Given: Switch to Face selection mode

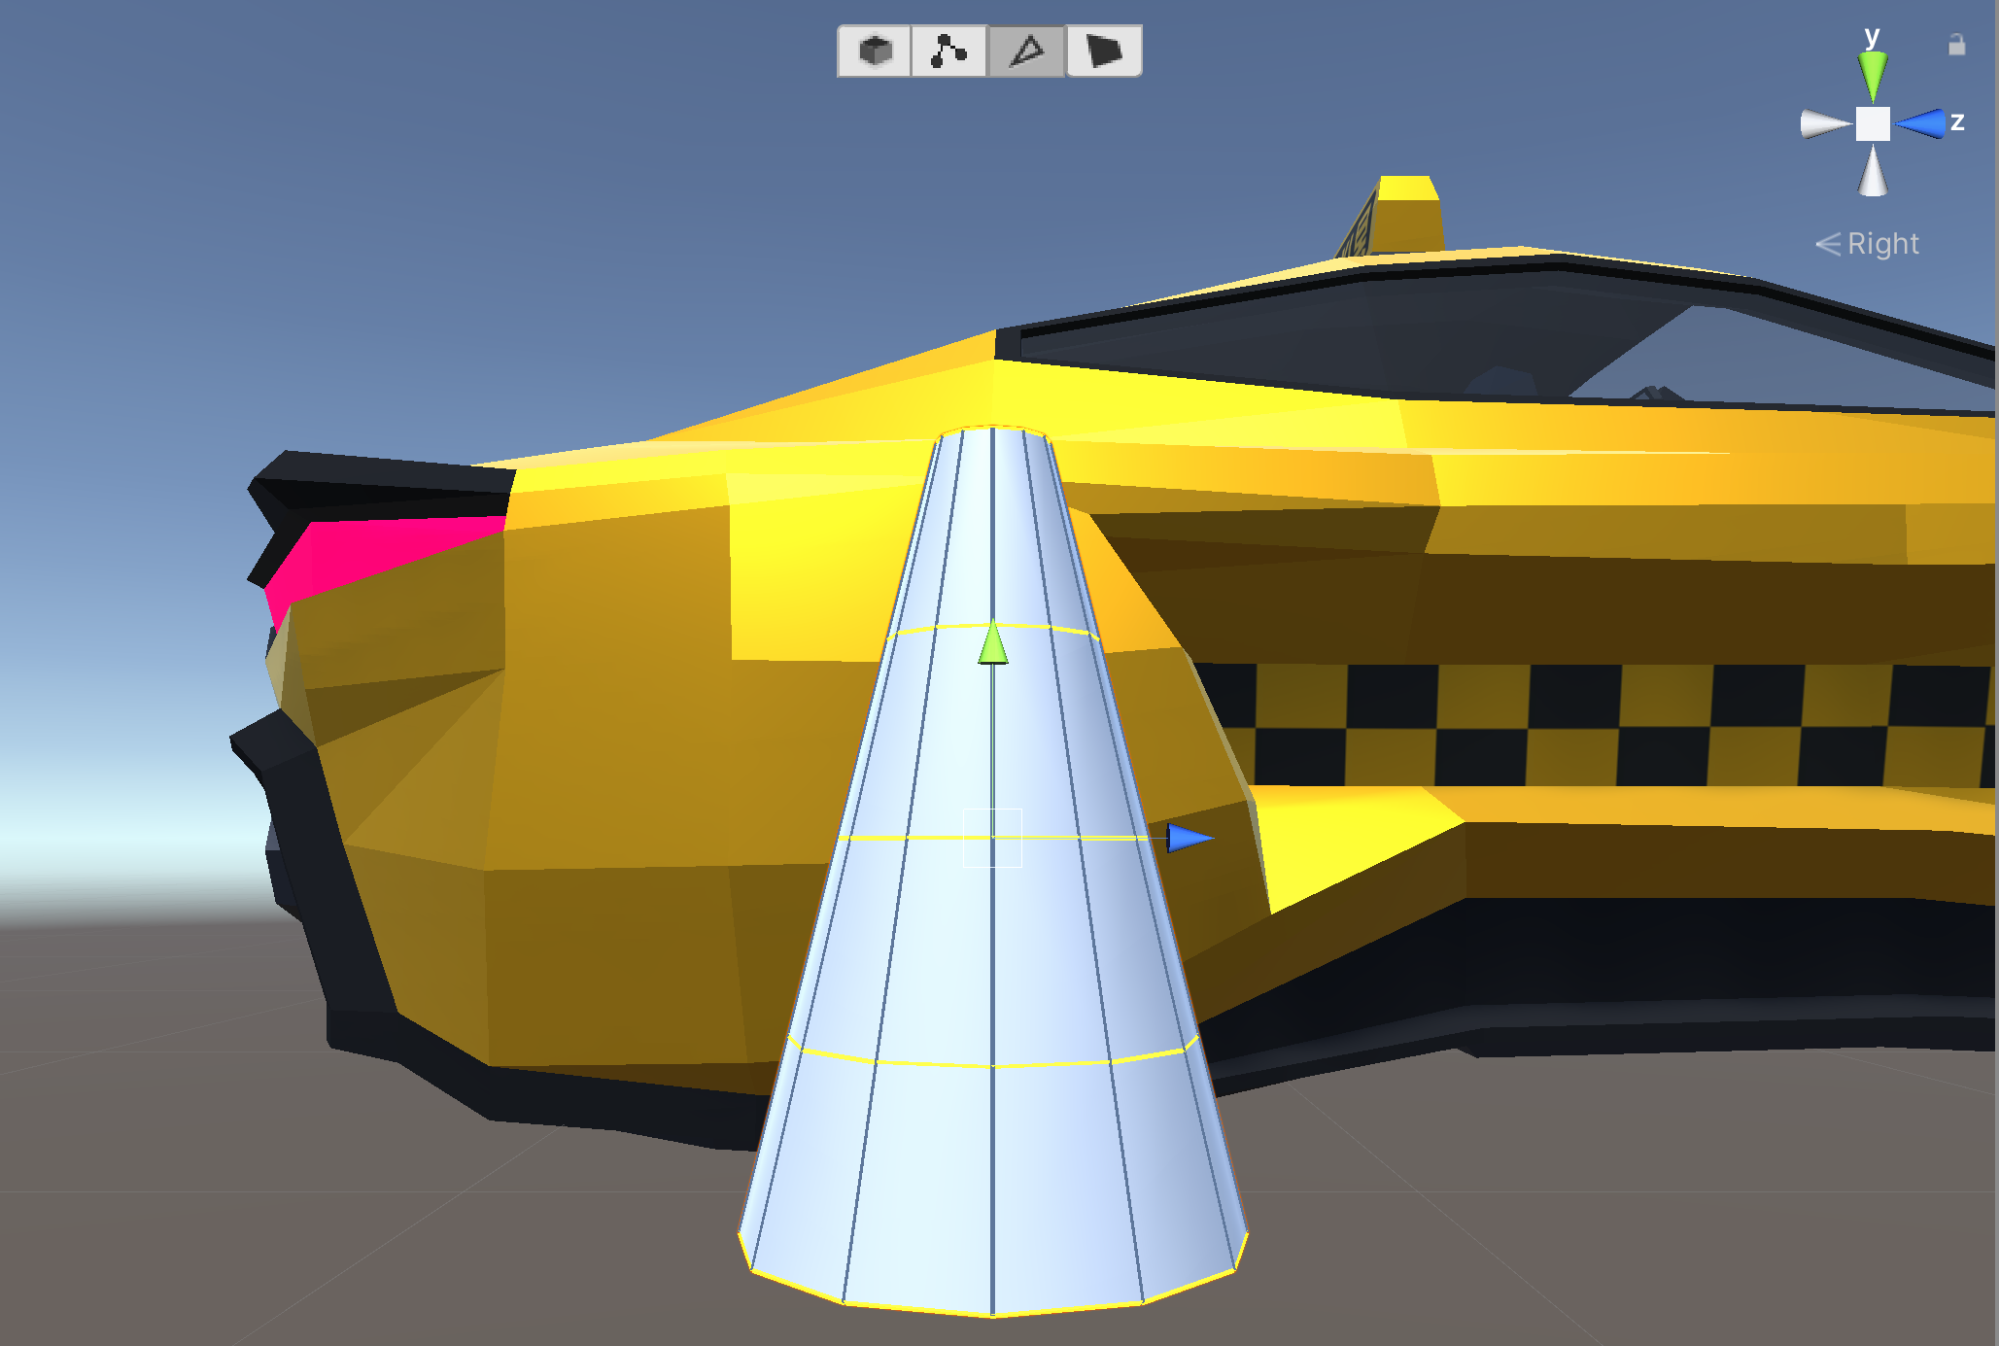Looking at the screenshot, I should (x=1104, y=51).
